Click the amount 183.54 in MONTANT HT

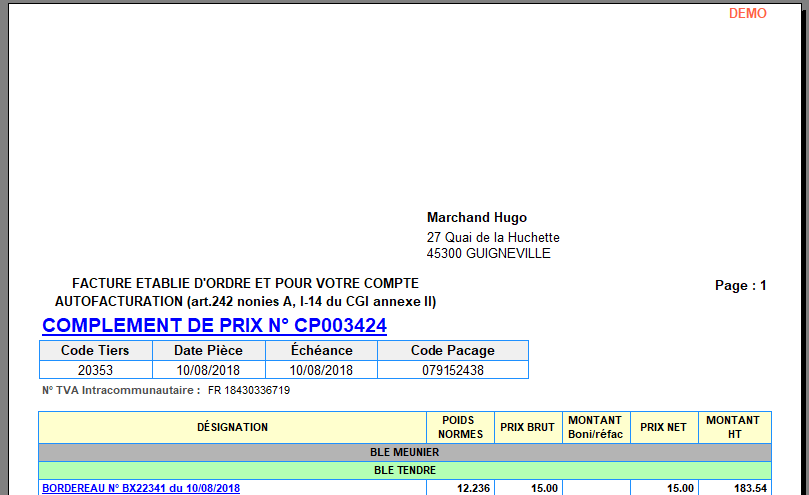[x=742, y=488]
